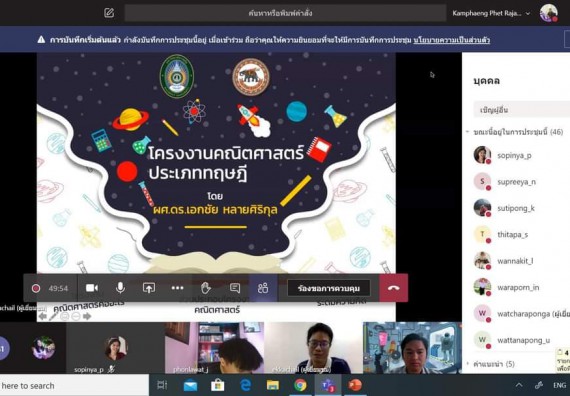Open File Explorer on the taskbar
The height and width of the screenshot is (396, 570).
(x=273, y=385)
